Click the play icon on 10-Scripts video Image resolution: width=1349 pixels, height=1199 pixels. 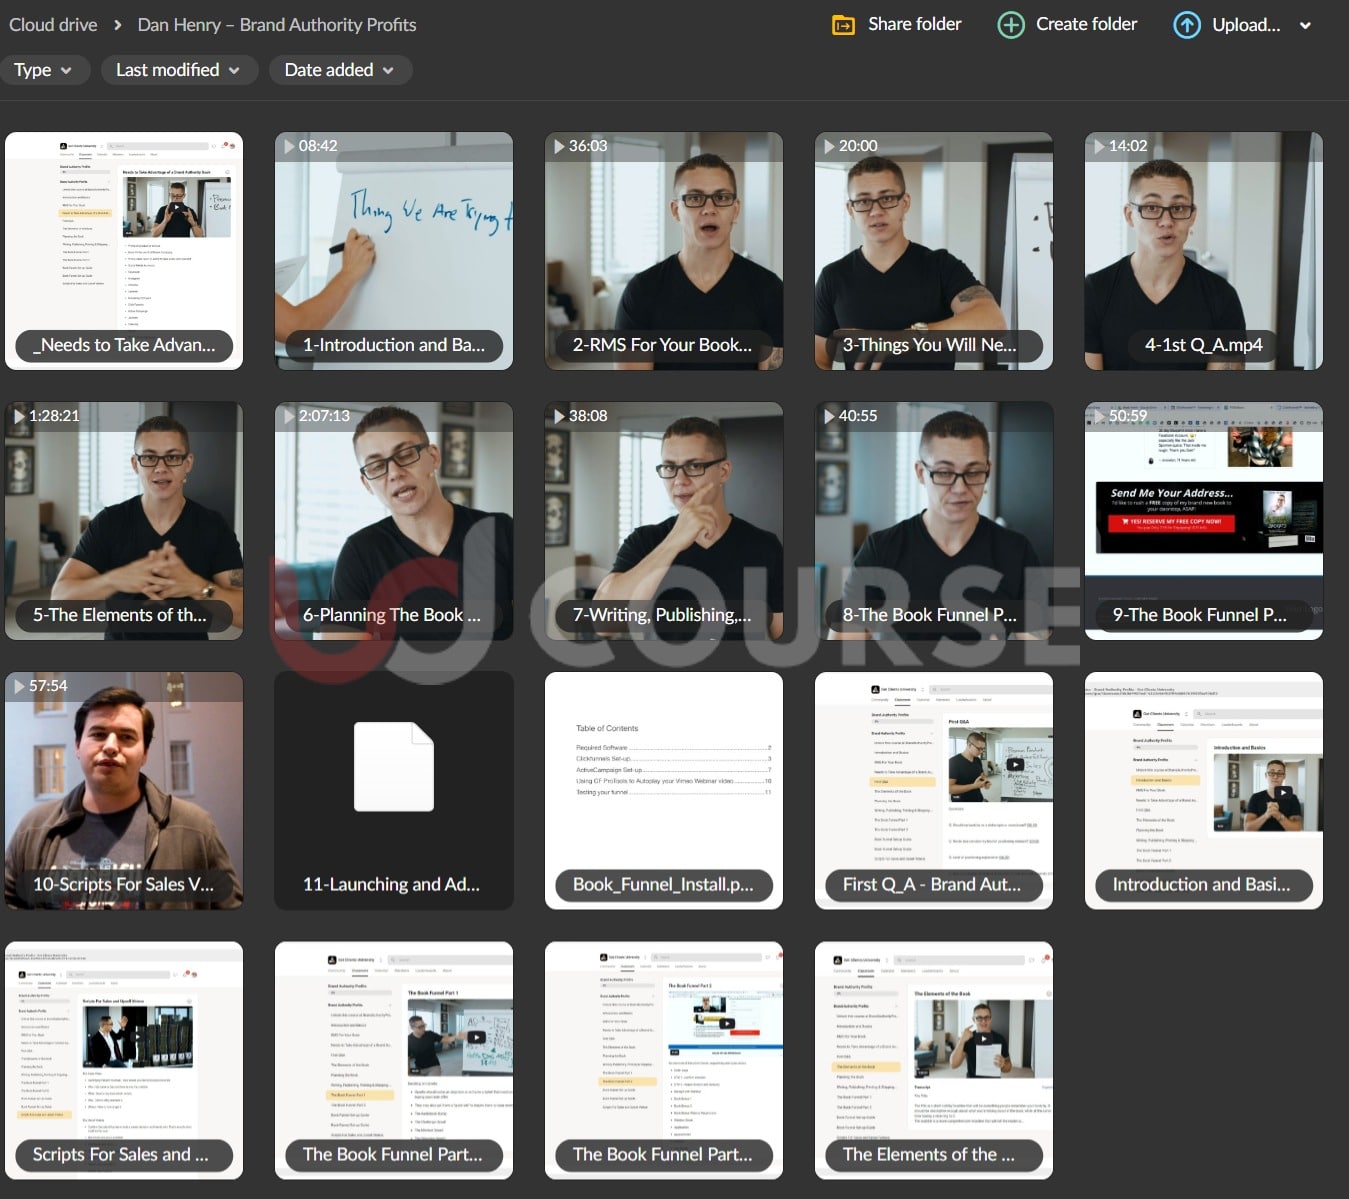(19, 686)
